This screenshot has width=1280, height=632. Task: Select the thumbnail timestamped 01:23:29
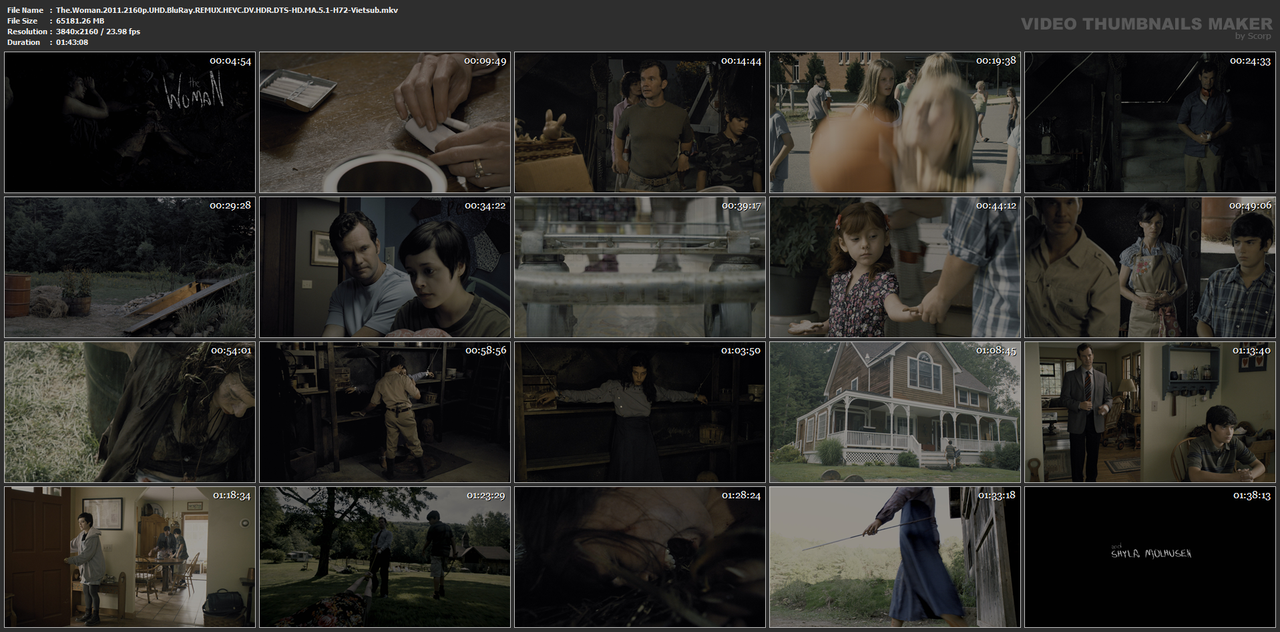(x=385, y=557)
